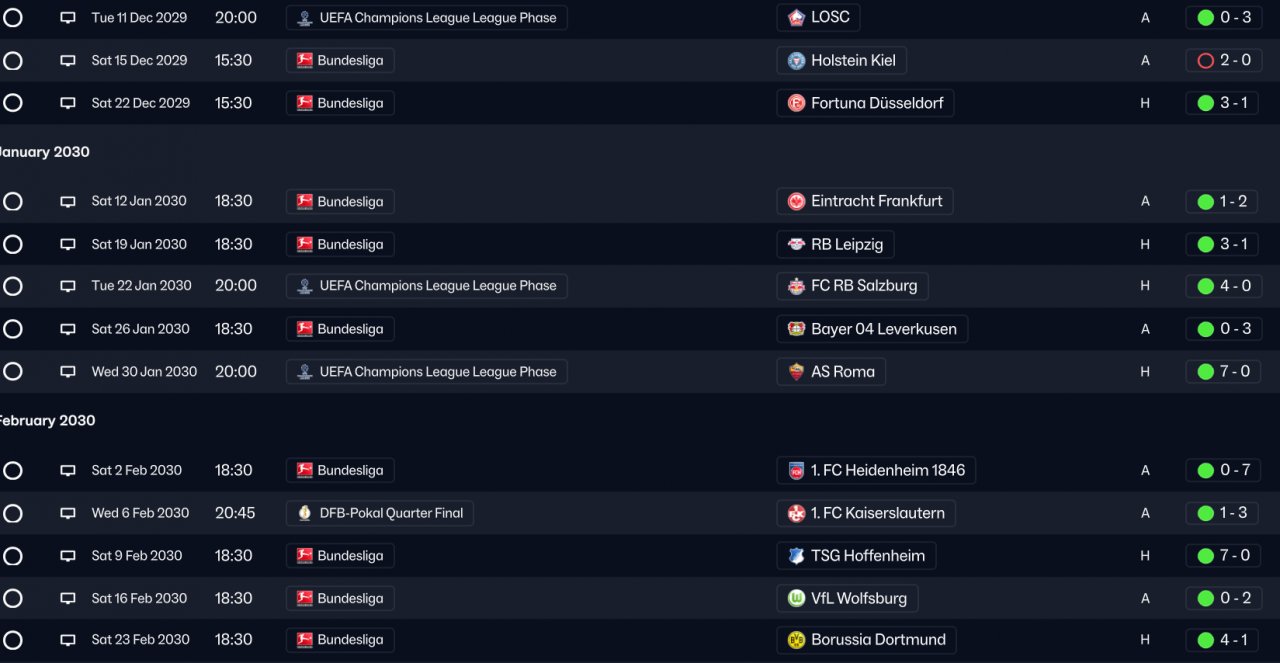Image resolution: width=1280 pixels, height=663 pixels.
Task: Click the AS Roma club crest
Action: (796, 372)
